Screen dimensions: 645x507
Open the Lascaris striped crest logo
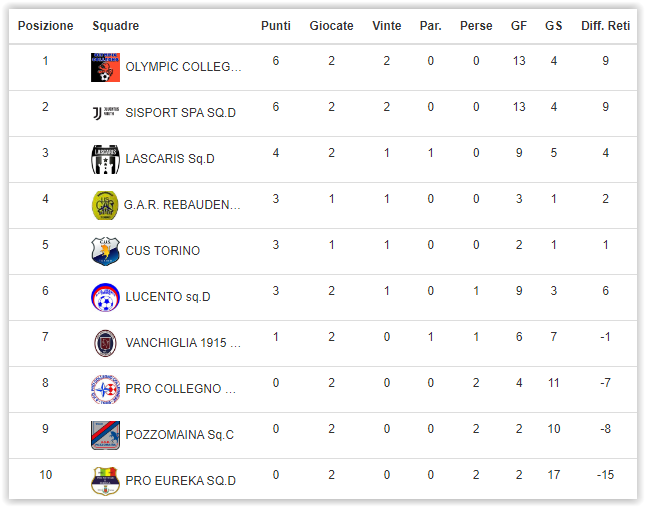pyautogui.click(x=105, y=159)
